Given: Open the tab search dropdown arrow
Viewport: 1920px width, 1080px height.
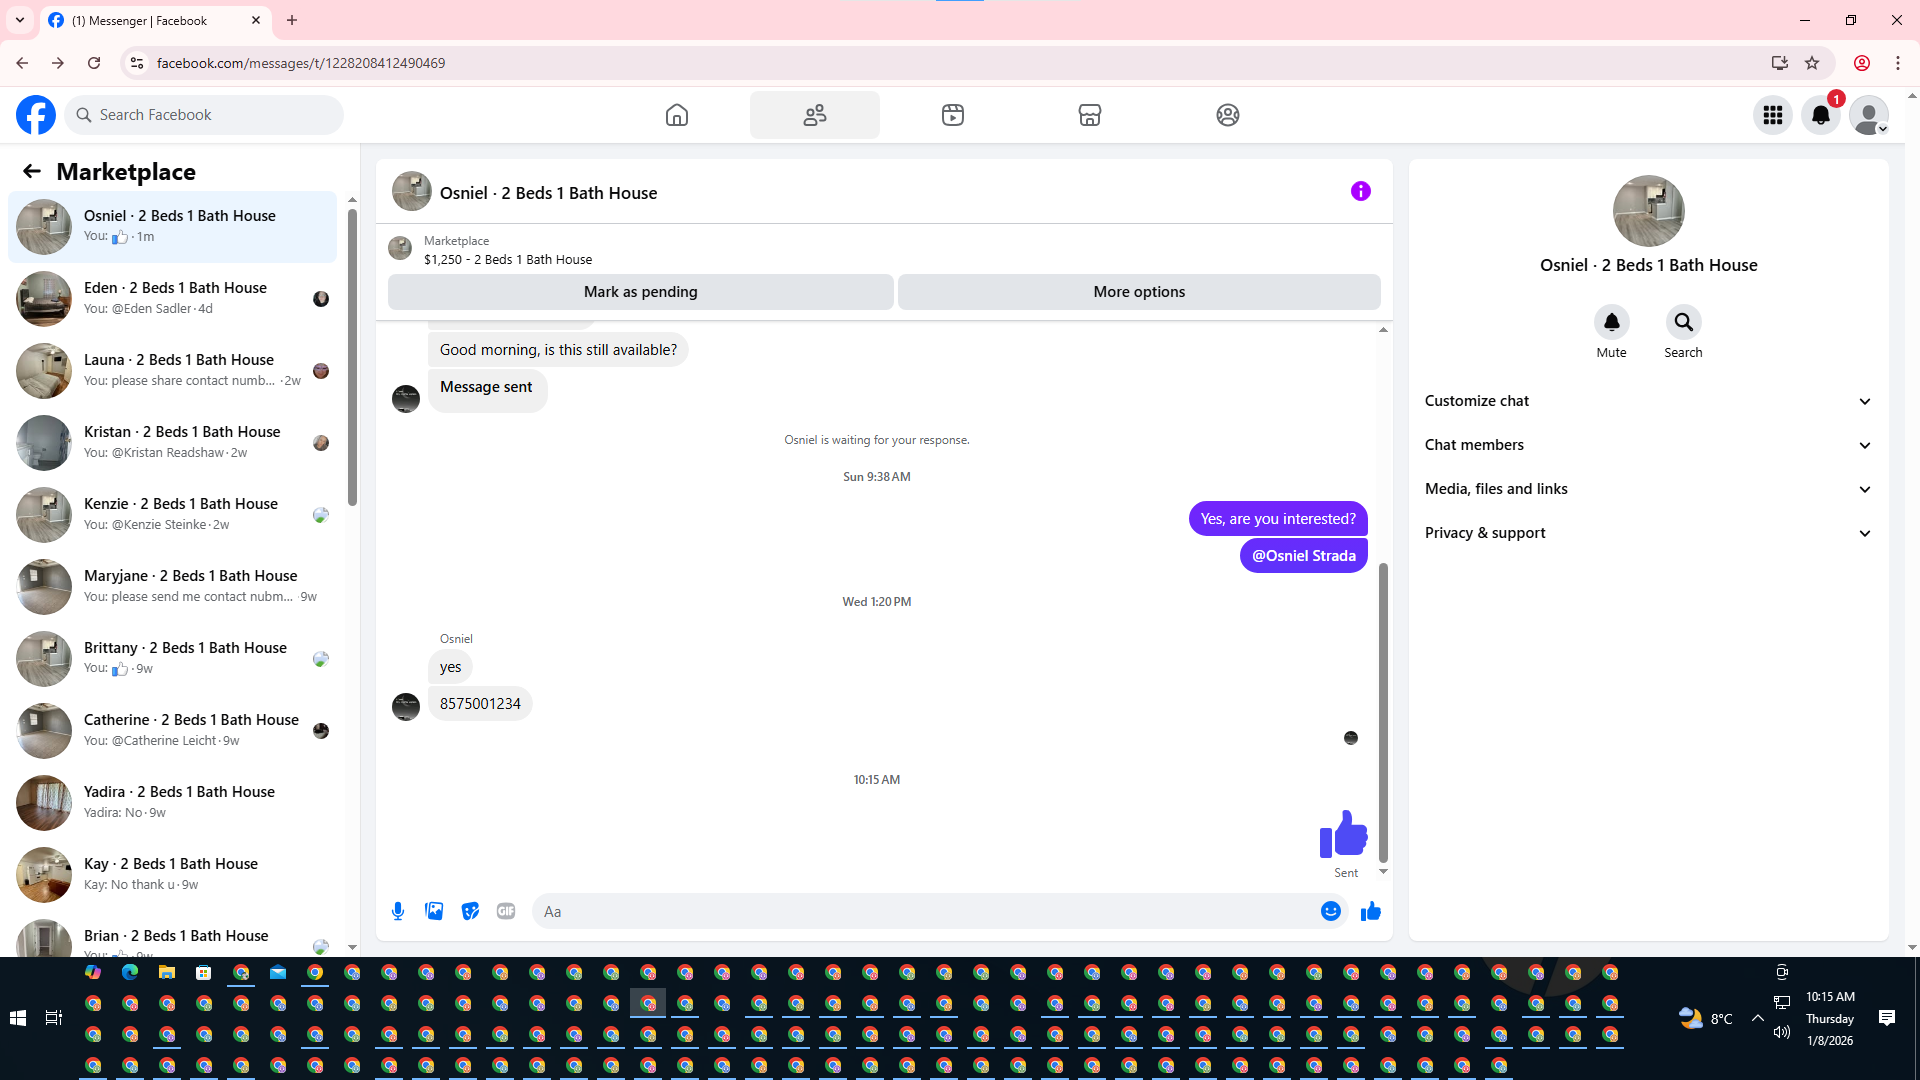Looking at the screenshot, I should 20,20.
